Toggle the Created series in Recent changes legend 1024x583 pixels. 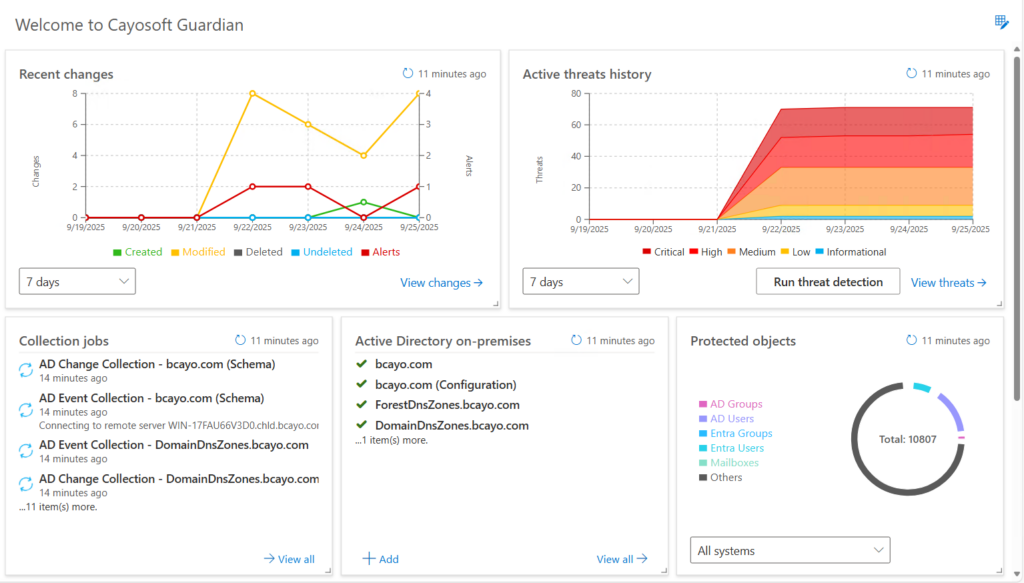(137, 251)
